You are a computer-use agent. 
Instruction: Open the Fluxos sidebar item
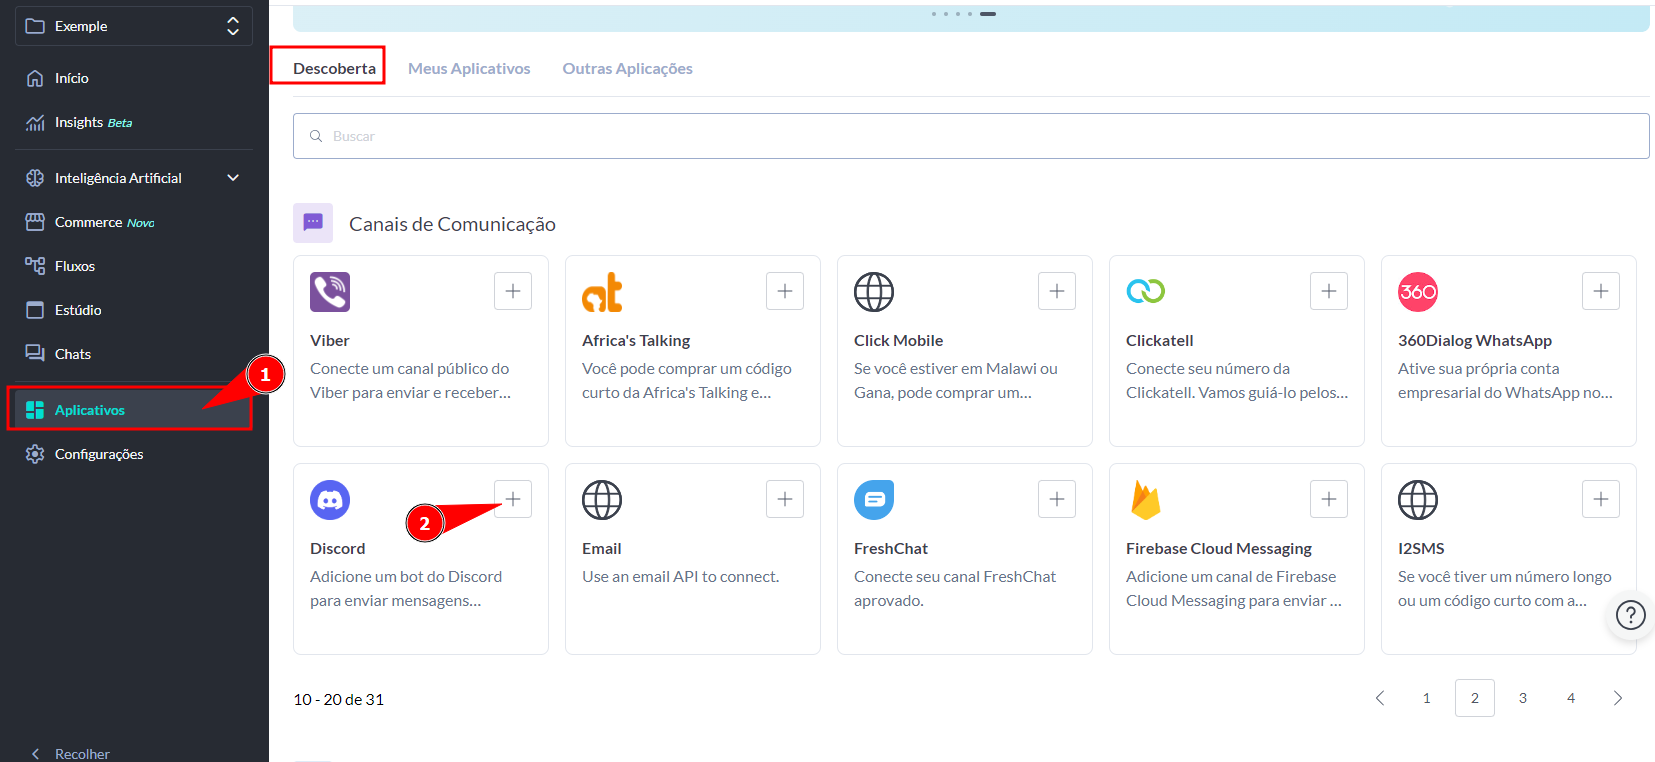75,266
